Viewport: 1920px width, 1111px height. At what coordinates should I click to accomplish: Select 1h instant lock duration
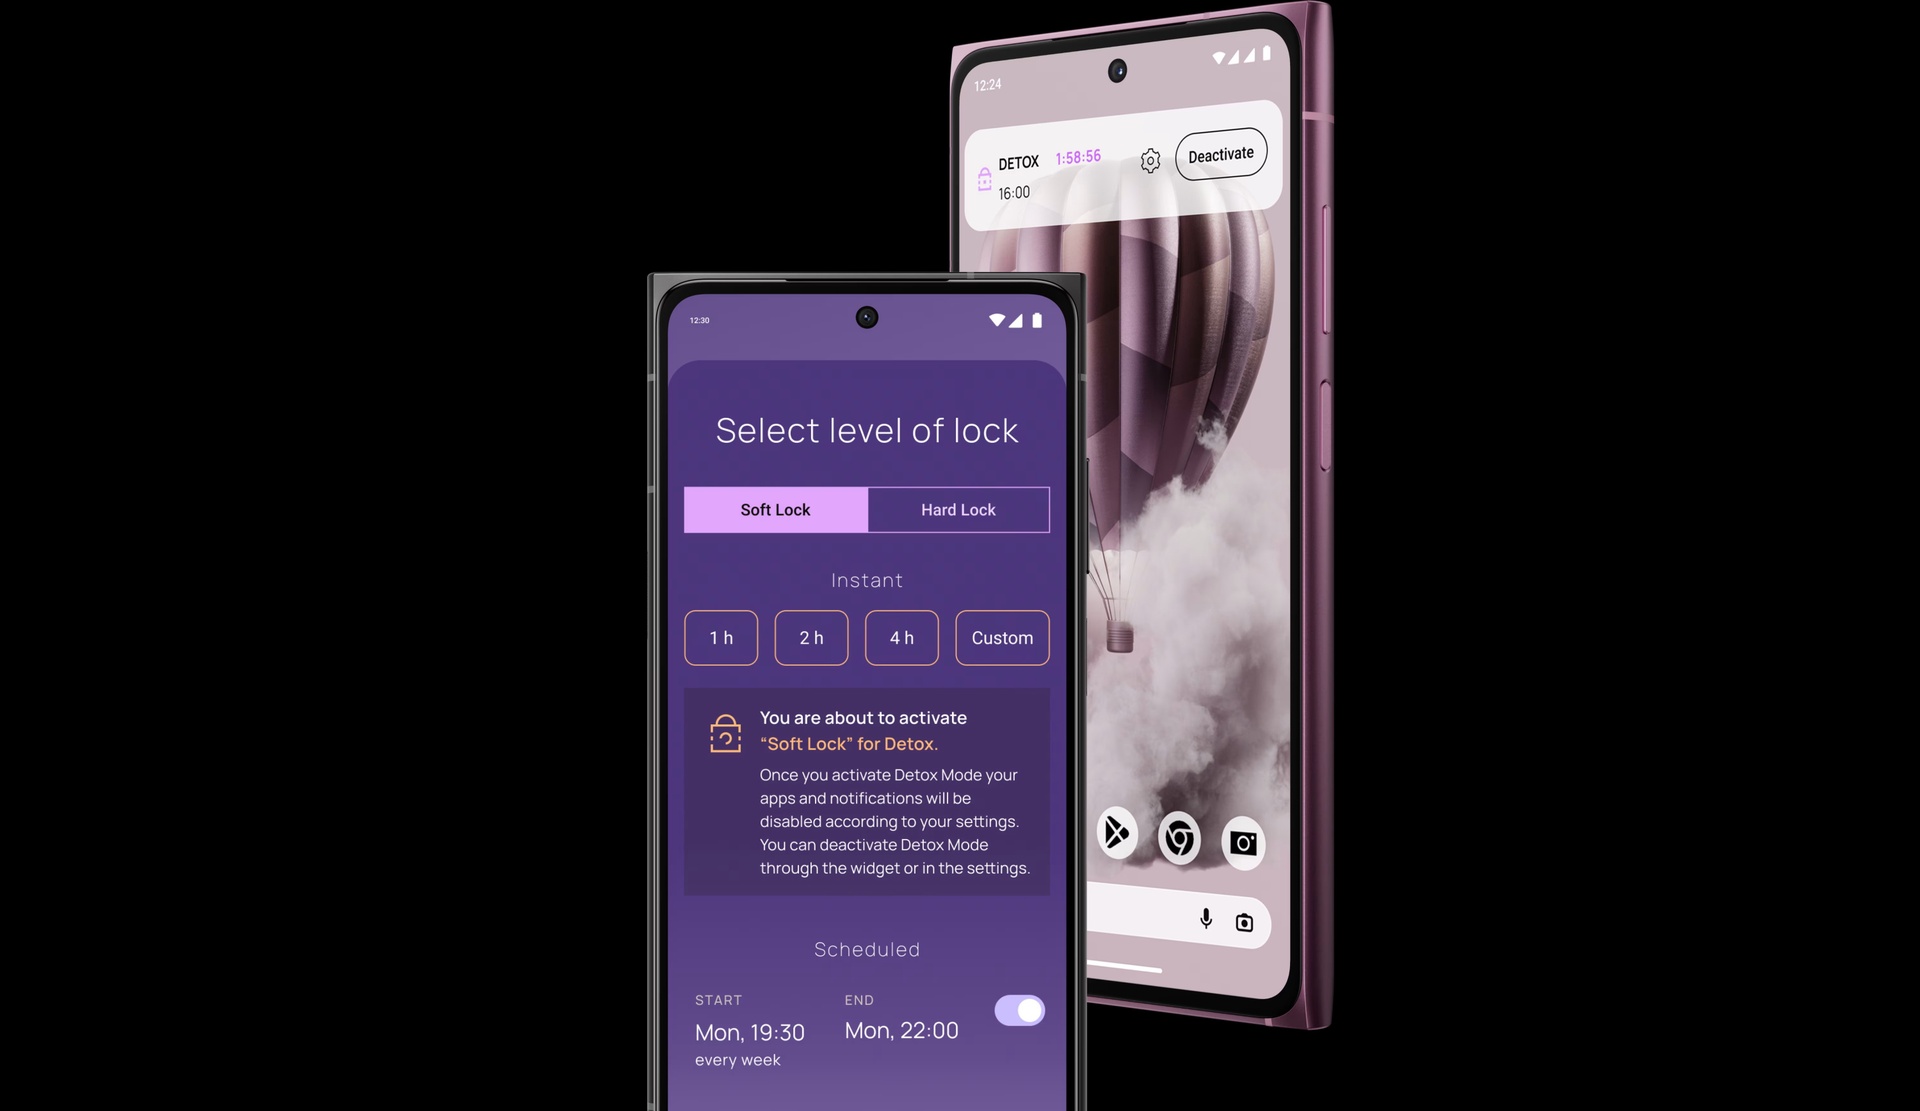(721, 638)
